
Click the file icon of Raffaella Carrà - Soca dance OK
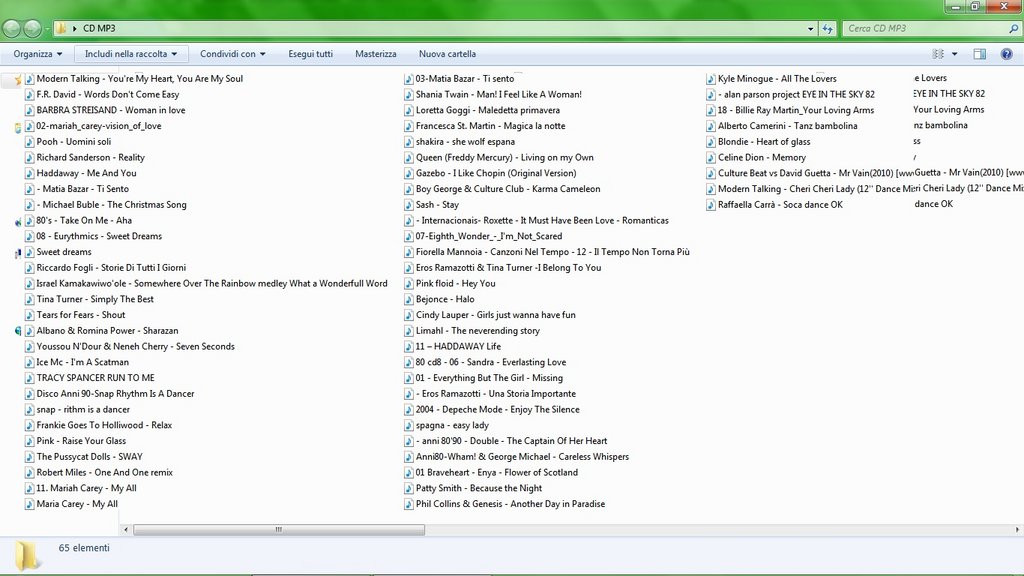pyautogui.click(x=711, y=204)
